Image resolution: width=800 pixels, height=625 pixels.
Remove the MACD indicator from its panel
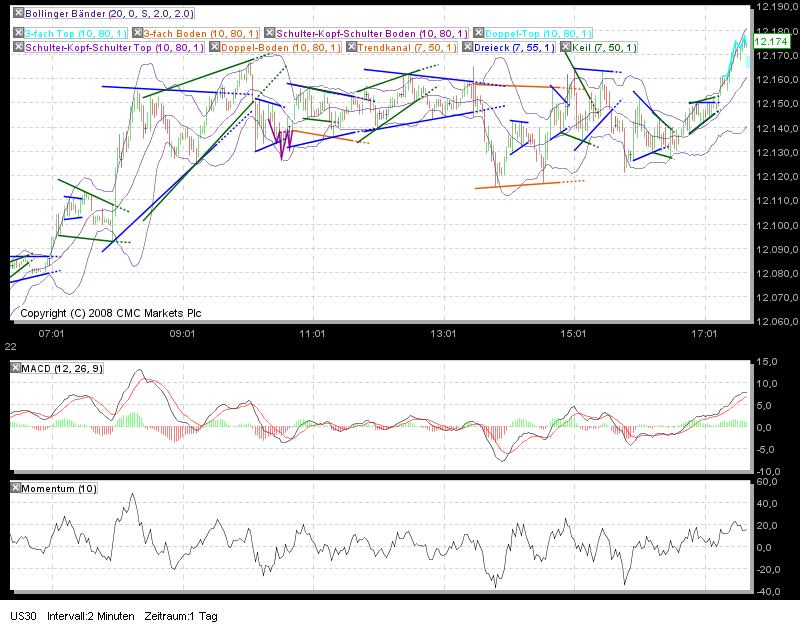14,366
